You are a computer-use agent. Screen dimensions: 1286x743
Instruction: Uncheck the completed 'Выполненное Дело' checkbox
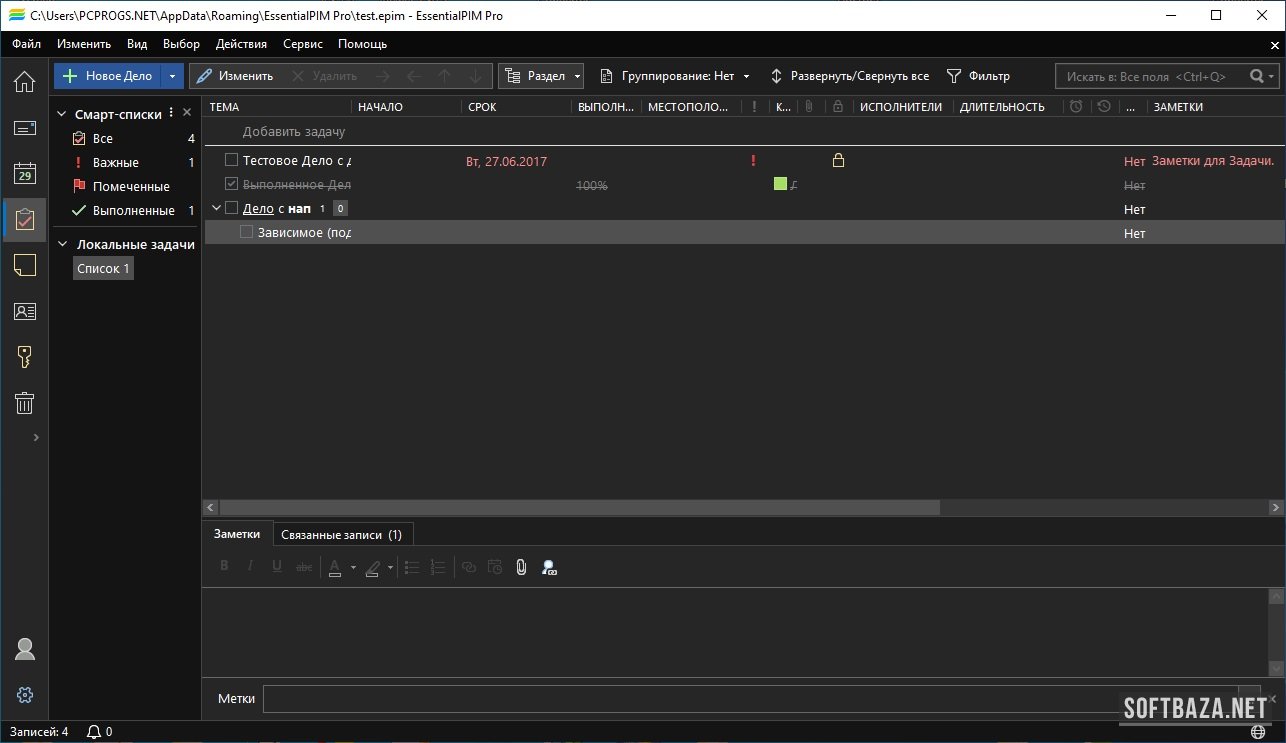click(231, 184)
